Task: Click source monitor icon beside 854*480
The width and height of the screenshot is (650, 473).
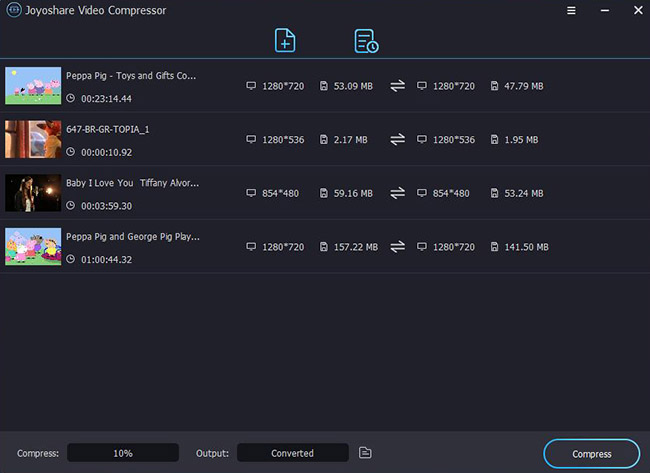Action: pyautogui.click(x=251, y=193)
